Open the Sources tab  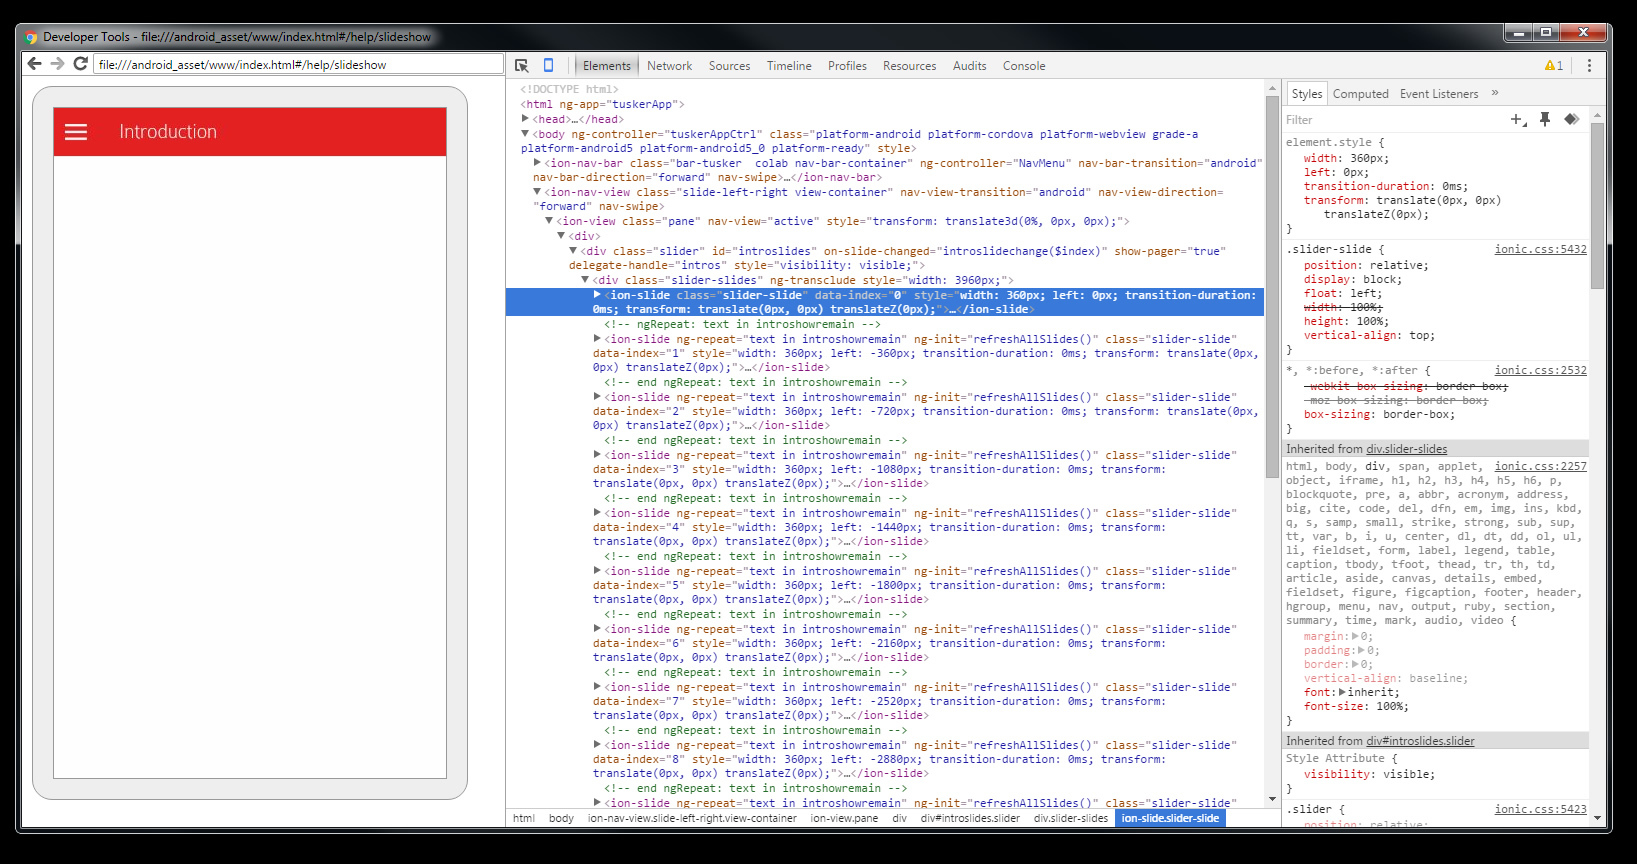(729, 66)
